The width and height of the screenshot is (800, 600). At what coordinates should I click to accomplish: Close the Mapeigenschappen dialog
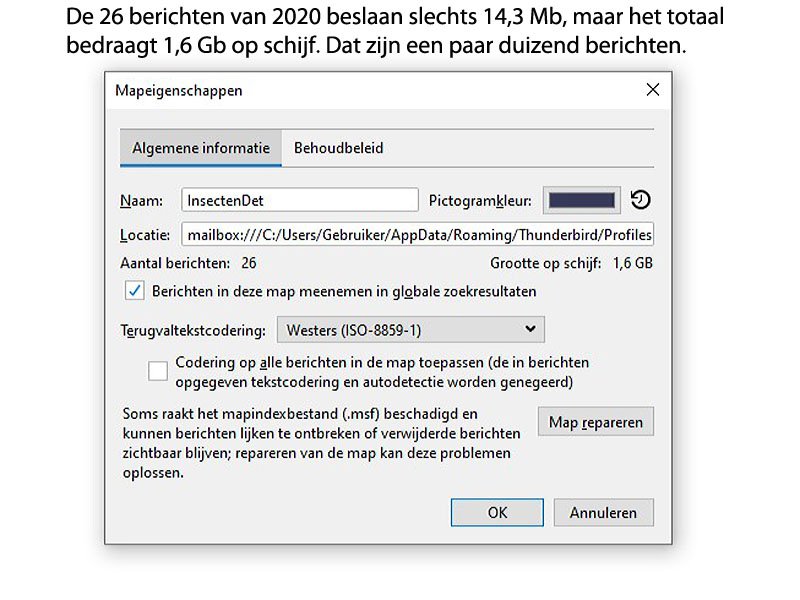click(x=653, y=90)
